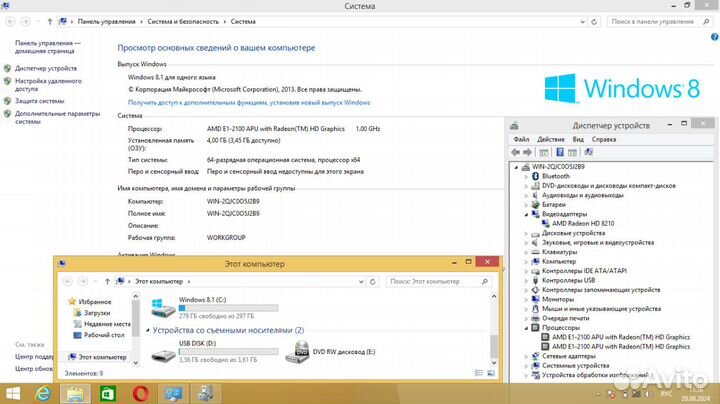The image size is (720, 404).
Task: Open File Explorer taskbar icon
Action: tap(75, 394)
